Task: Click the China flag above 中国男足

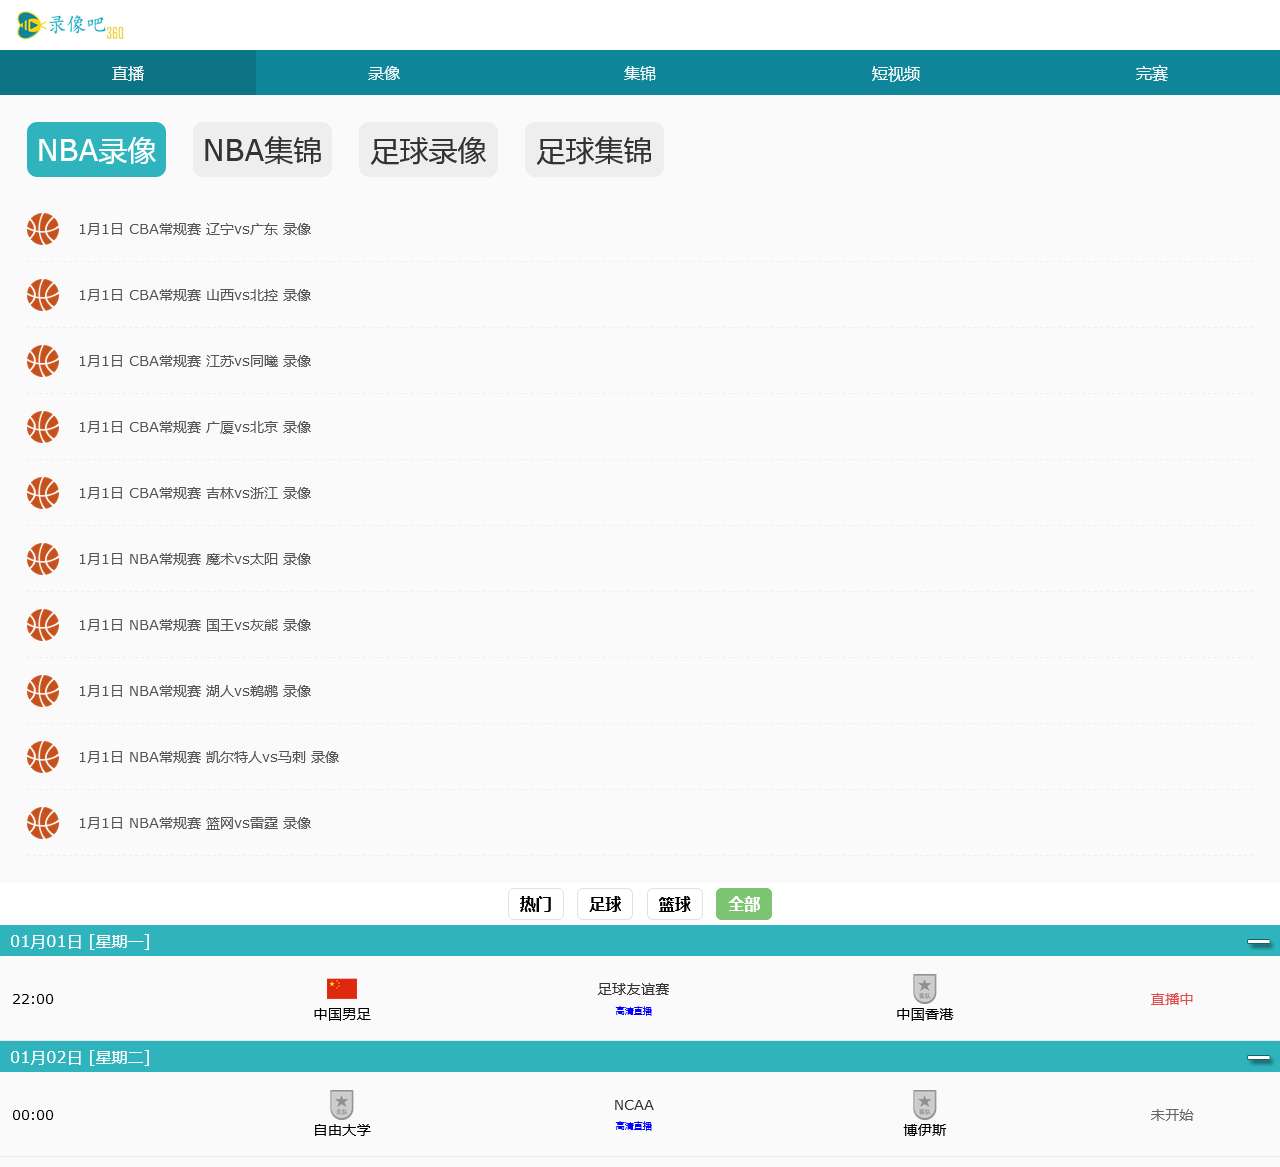Action: click(342, 988)
